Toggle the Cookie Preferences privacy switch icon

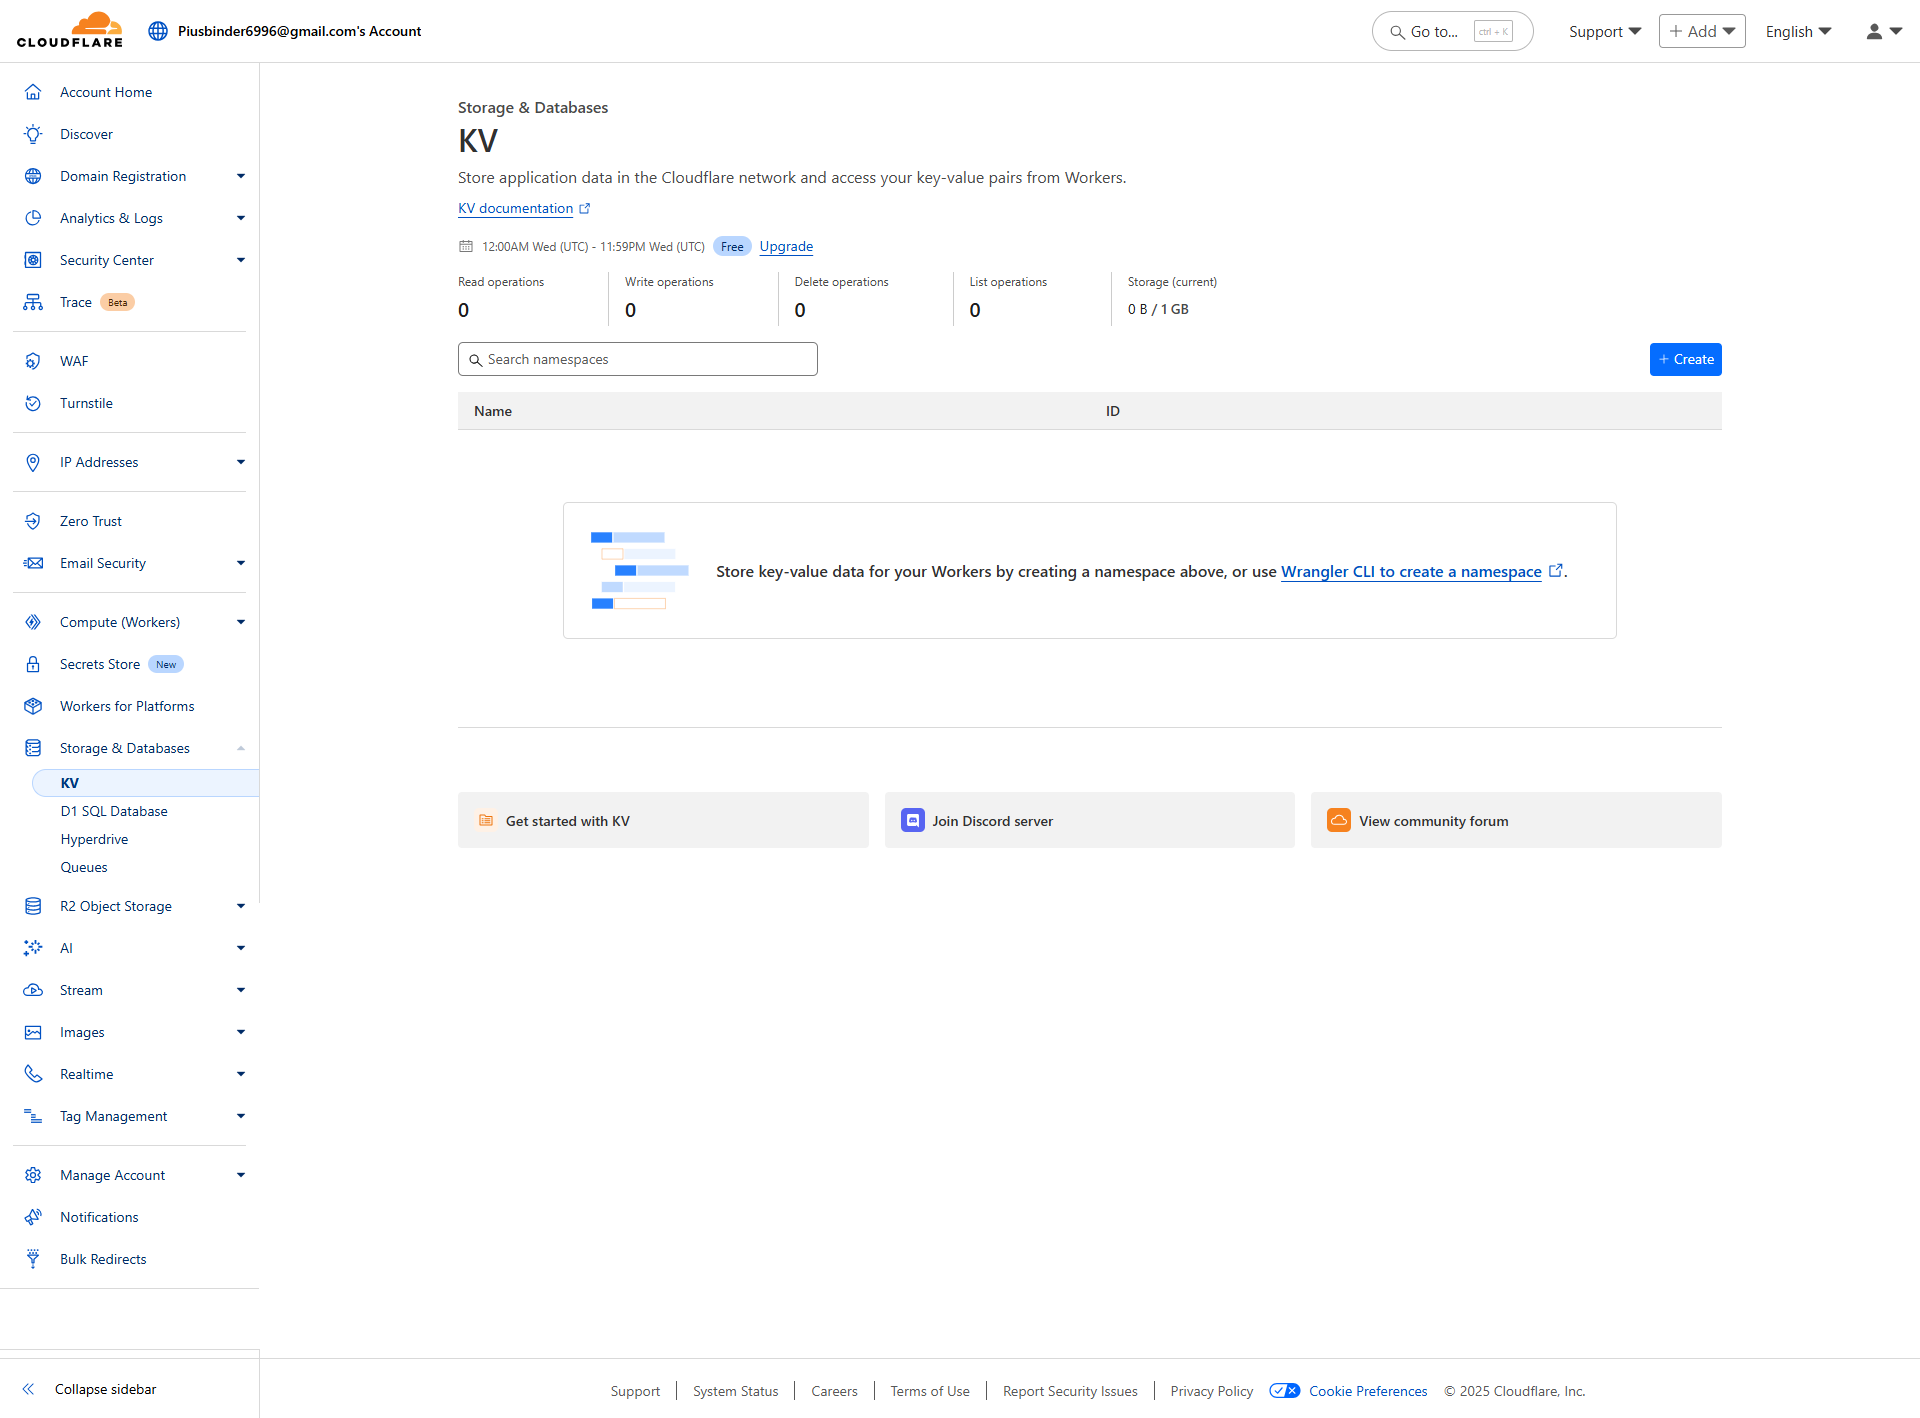(x=1284, y=1391)
